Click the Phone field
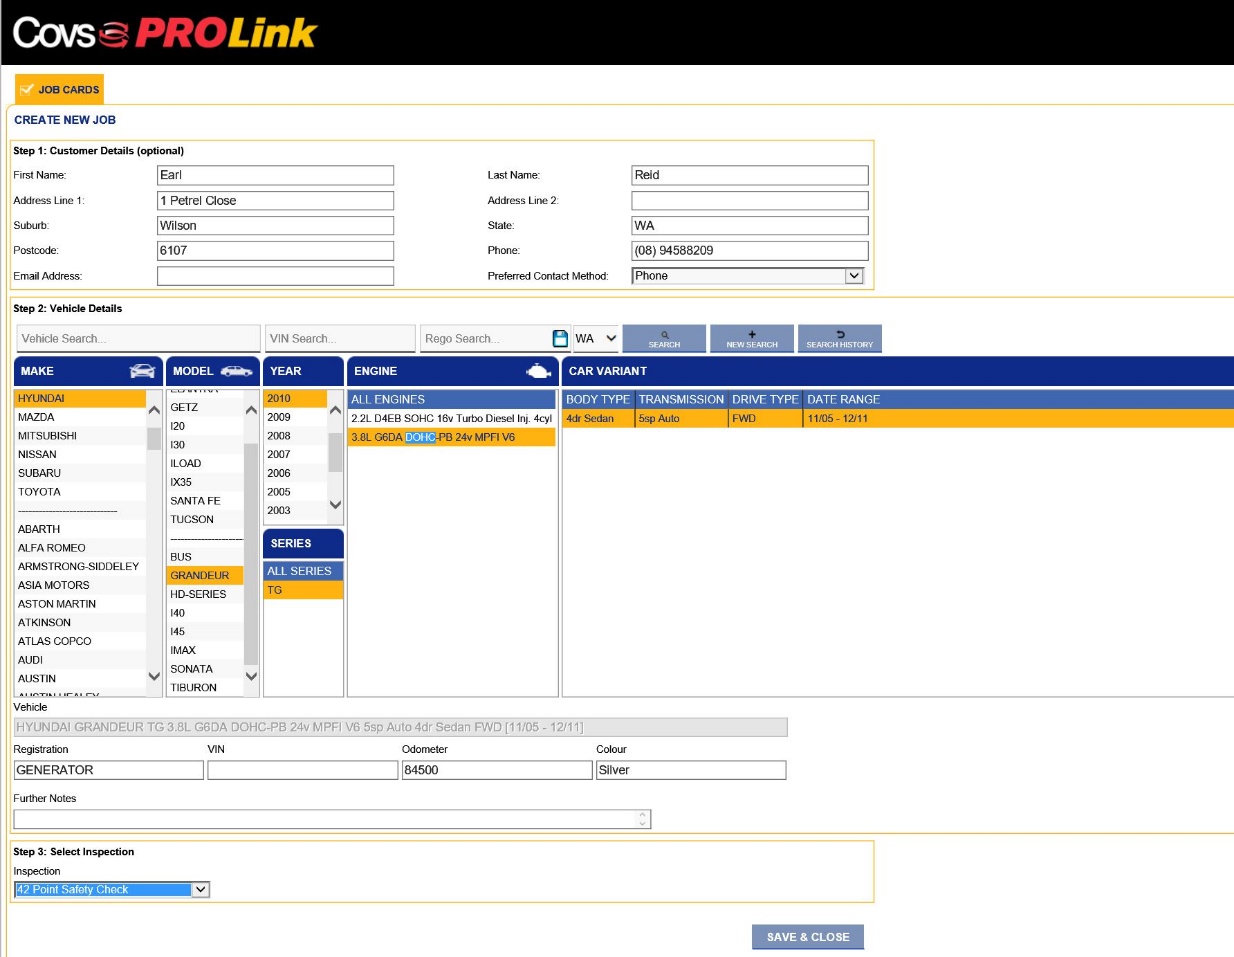This screenshot has width=1234, height=957. (x=750, y=251)
